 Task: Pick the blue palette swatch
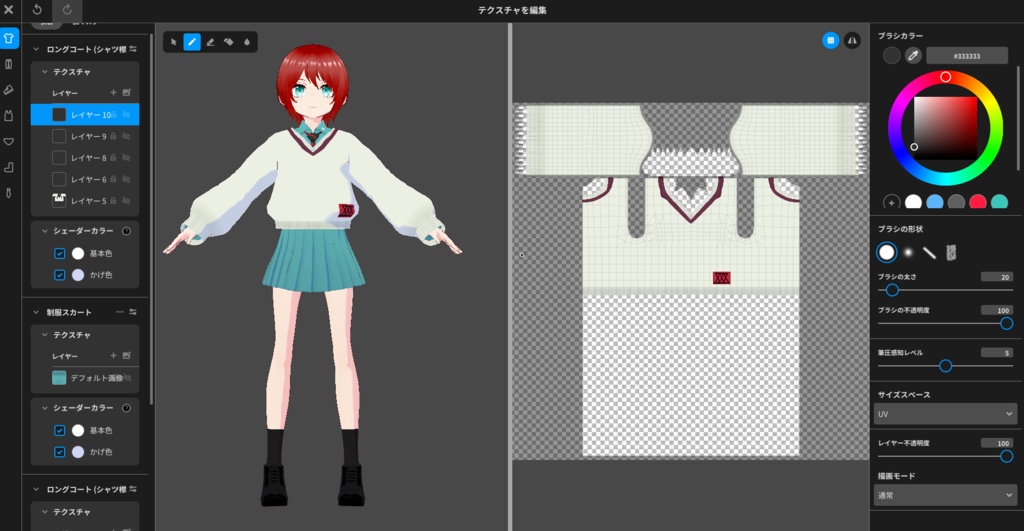click(x=935, y=202)
